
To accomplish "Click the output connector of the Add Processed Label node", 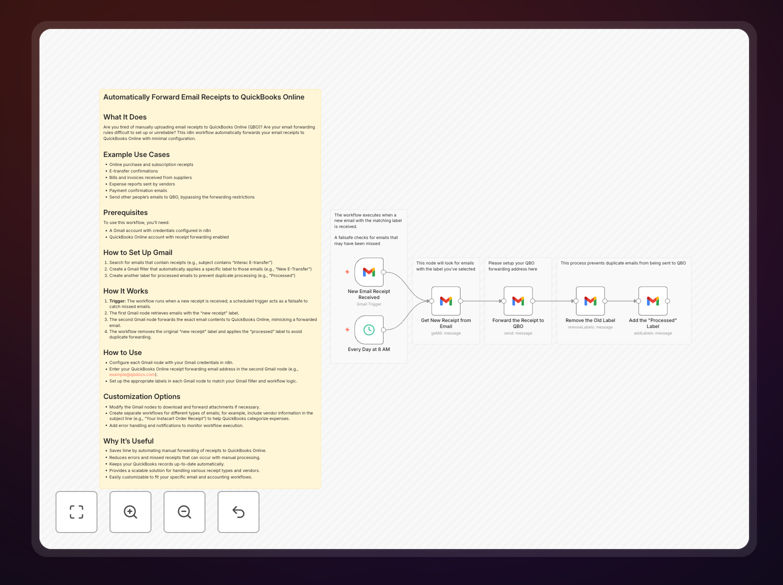I will pos(668,301).
